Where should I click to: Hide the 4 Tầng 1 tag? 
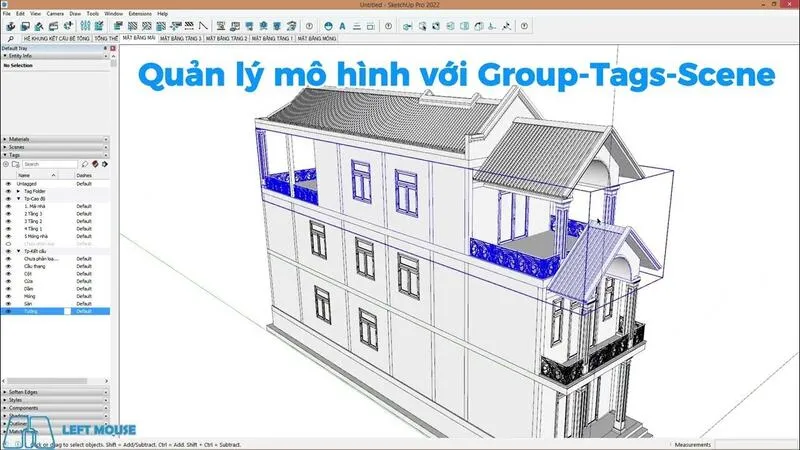(x=8, y=229)
